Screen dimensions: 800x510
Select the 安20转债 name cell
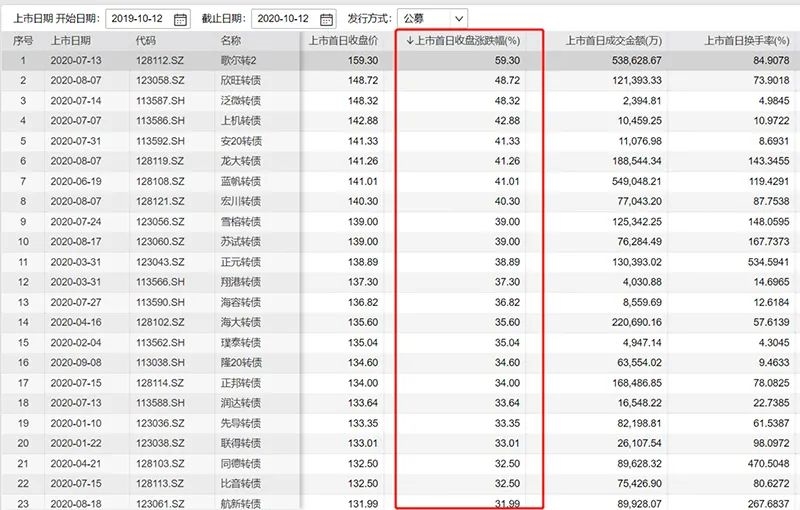click(241, 141)
